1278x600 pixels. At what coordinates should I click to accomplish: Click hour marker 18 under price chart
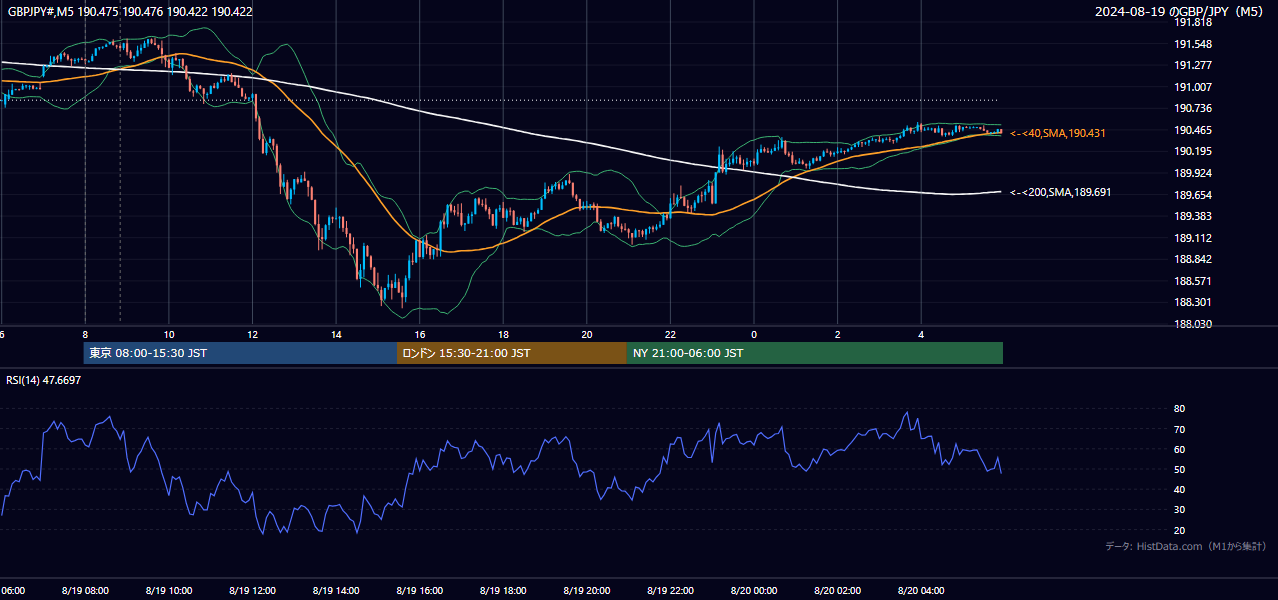503,335
